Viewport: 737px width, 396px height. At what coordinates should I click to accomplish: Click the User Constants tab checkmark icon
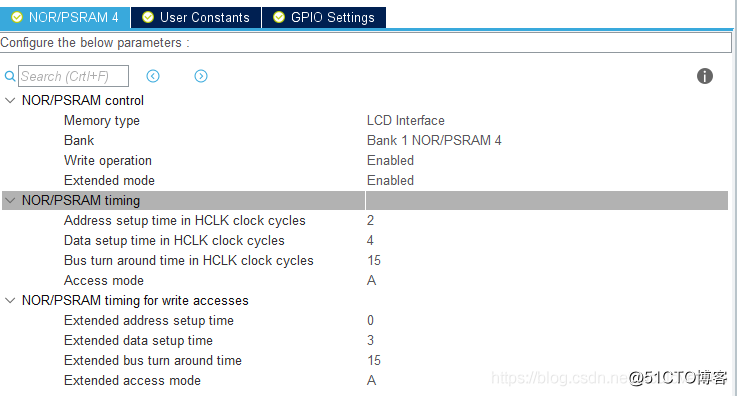148,17
